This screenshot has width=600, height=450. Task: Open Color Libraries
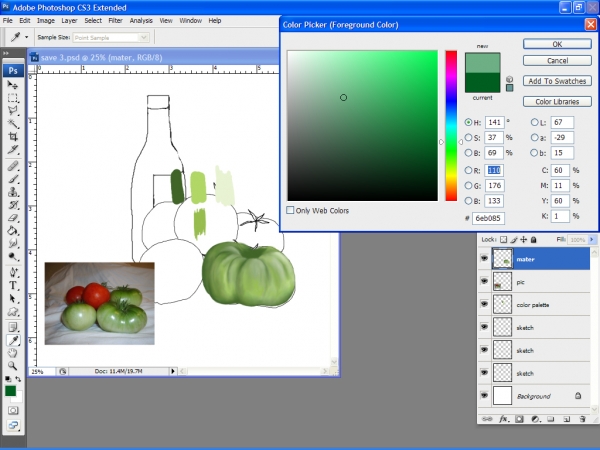click(x=557, y=101)
